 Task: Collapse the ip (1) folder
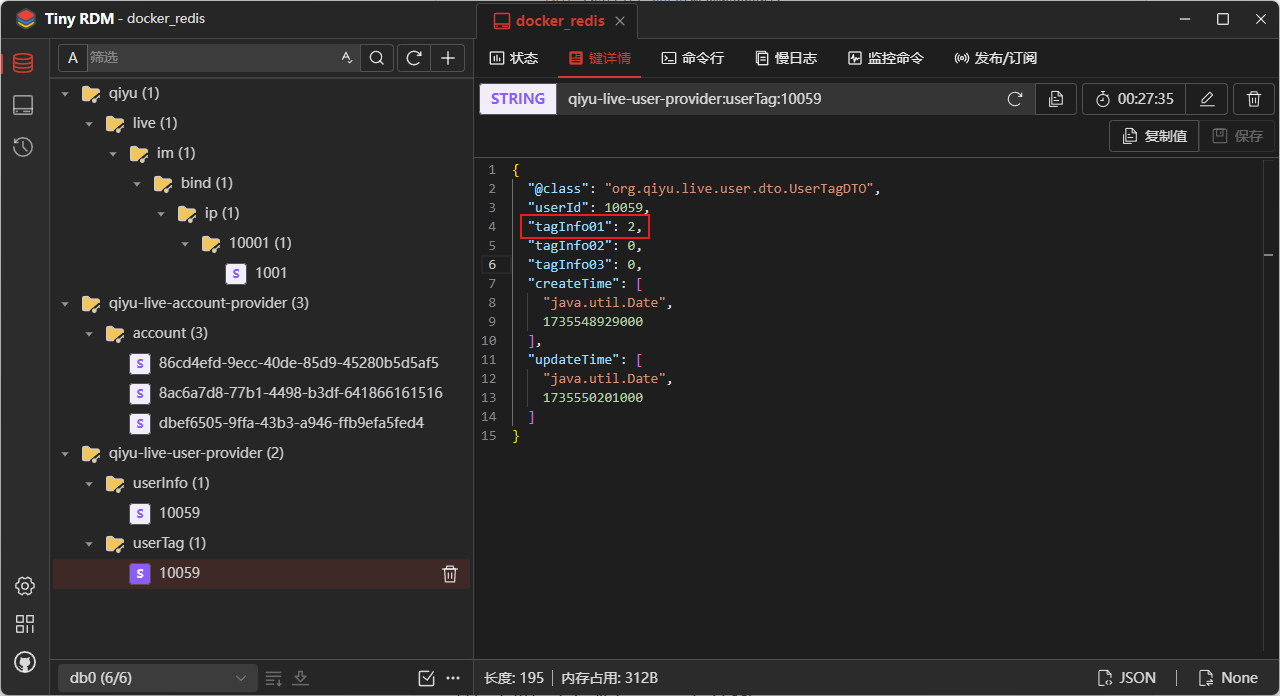[x=161, y=213]
